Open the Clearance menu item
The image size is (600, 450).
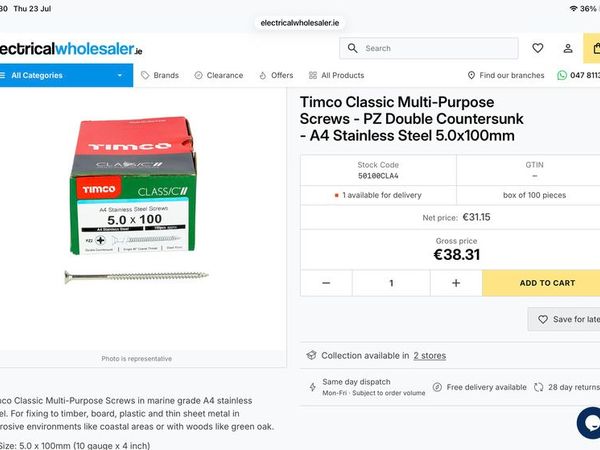click(219, 75)
